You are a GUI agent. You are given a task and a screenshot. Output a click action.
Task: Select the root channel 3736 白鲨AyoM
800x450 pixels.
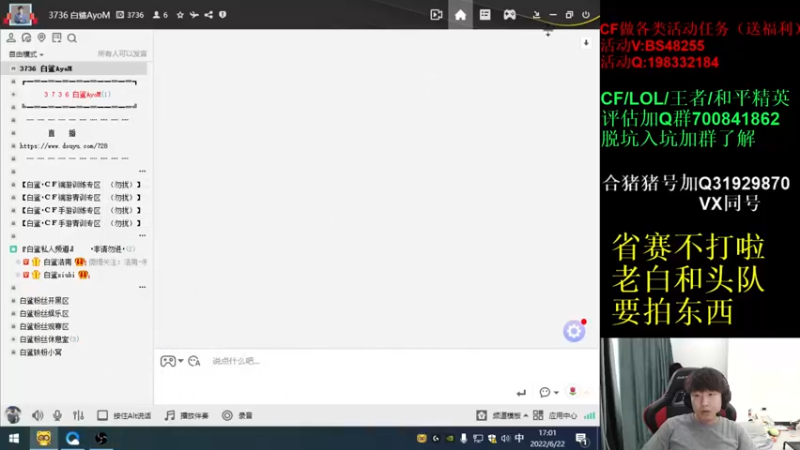point(74,68)
